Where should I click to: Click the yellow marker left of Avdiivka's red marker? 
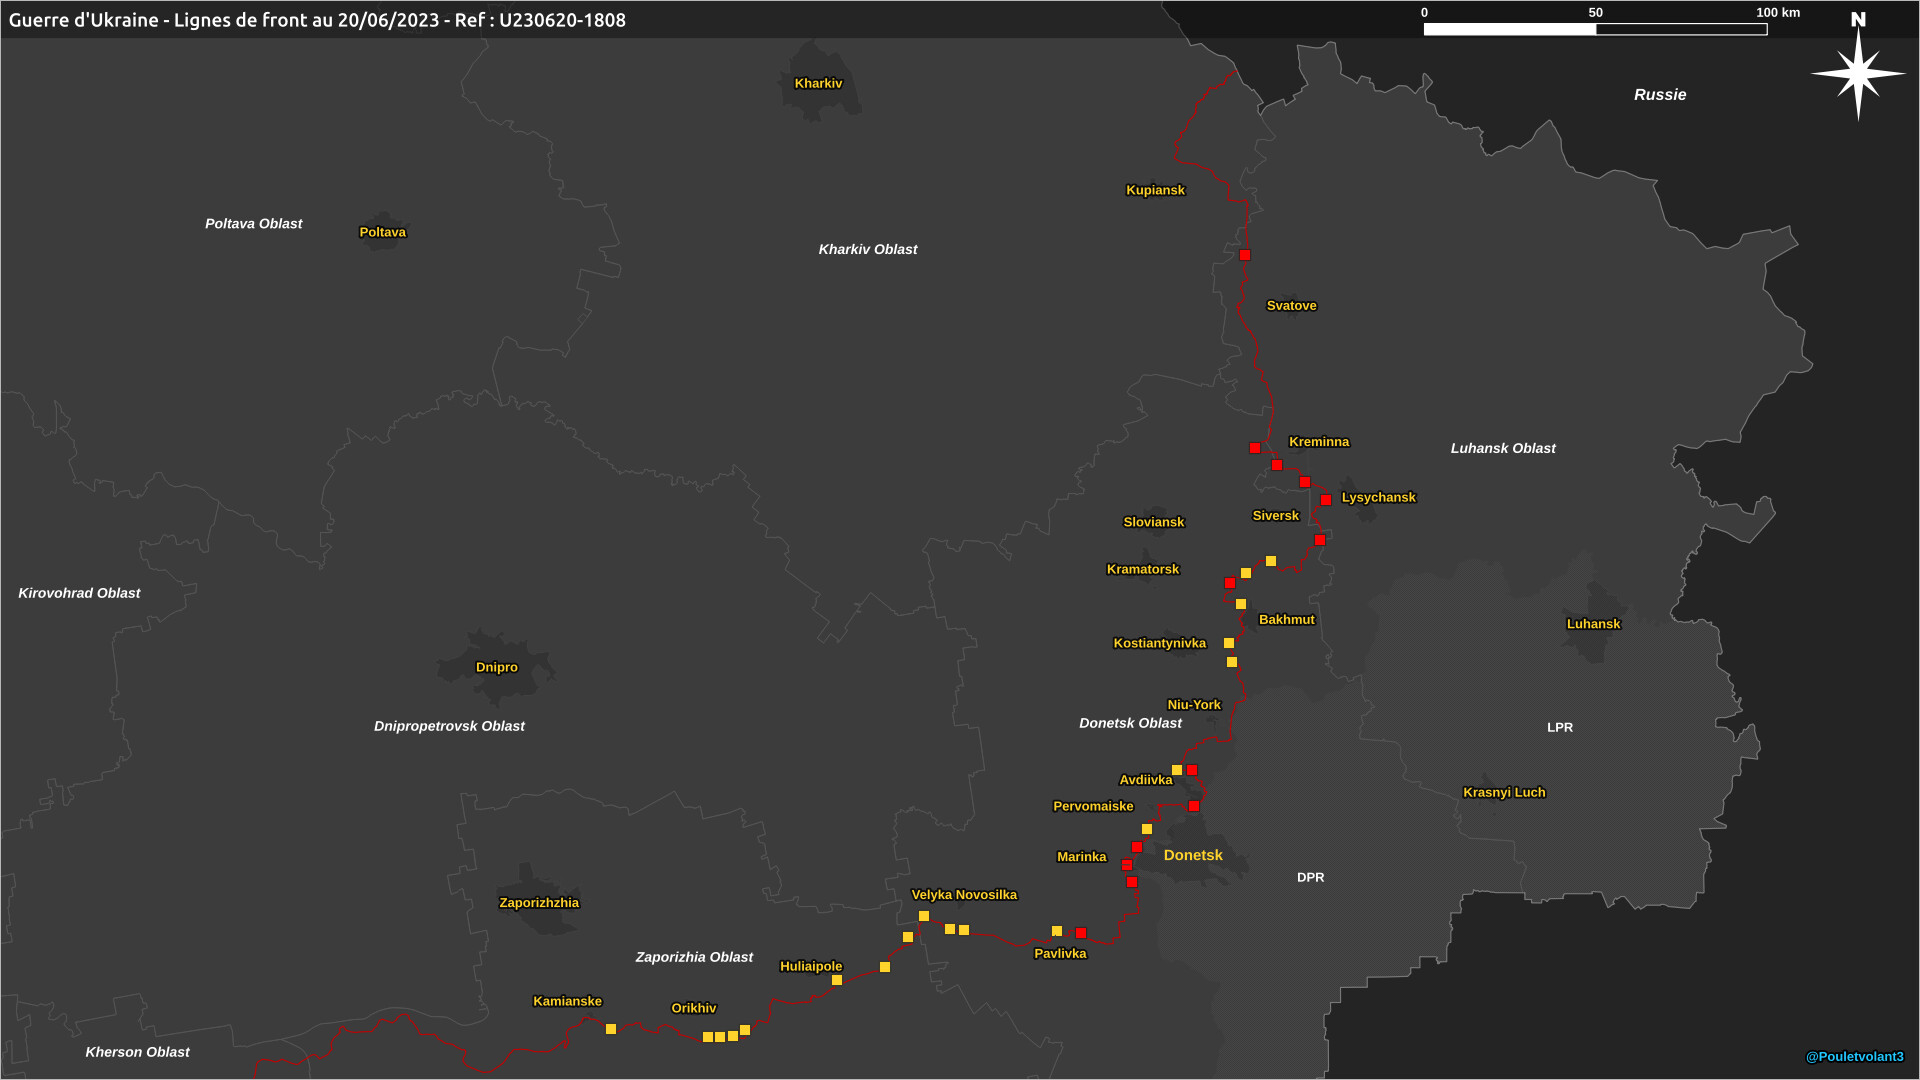point(1177,770)
